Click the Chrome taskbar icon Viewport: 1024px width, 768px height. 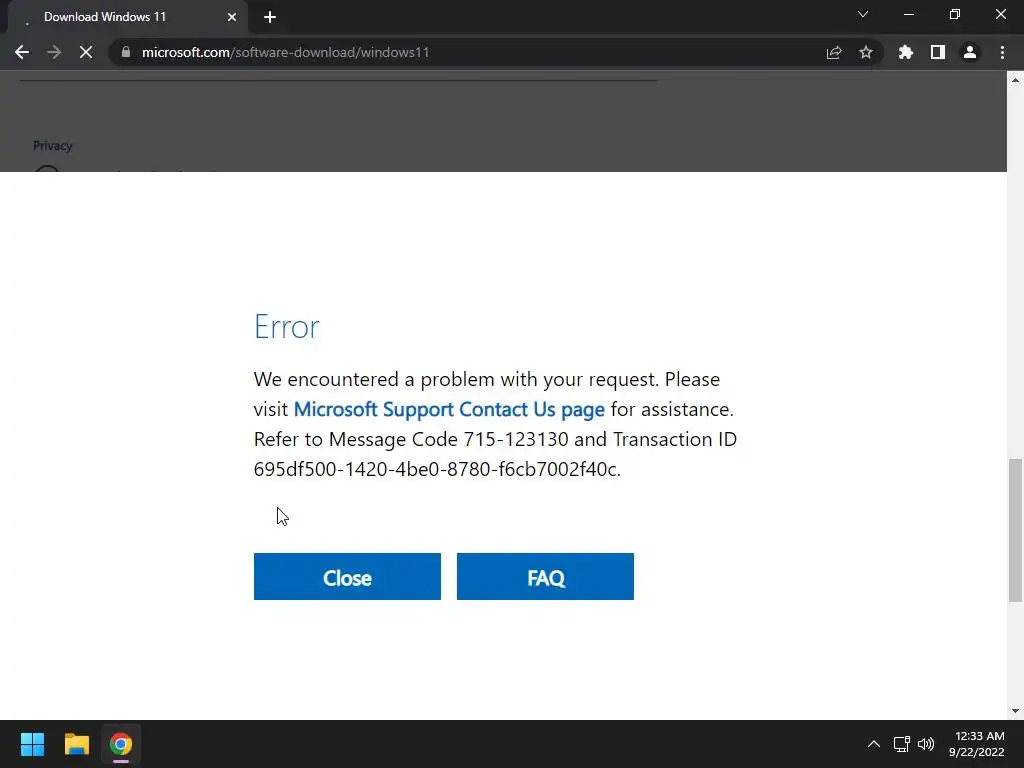pyautogui.click(x=121, y=744)
